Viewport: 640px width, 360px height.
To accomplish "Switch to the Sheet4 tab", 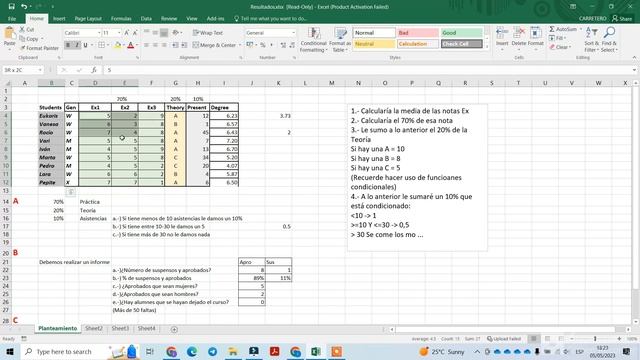I will 146,328.
